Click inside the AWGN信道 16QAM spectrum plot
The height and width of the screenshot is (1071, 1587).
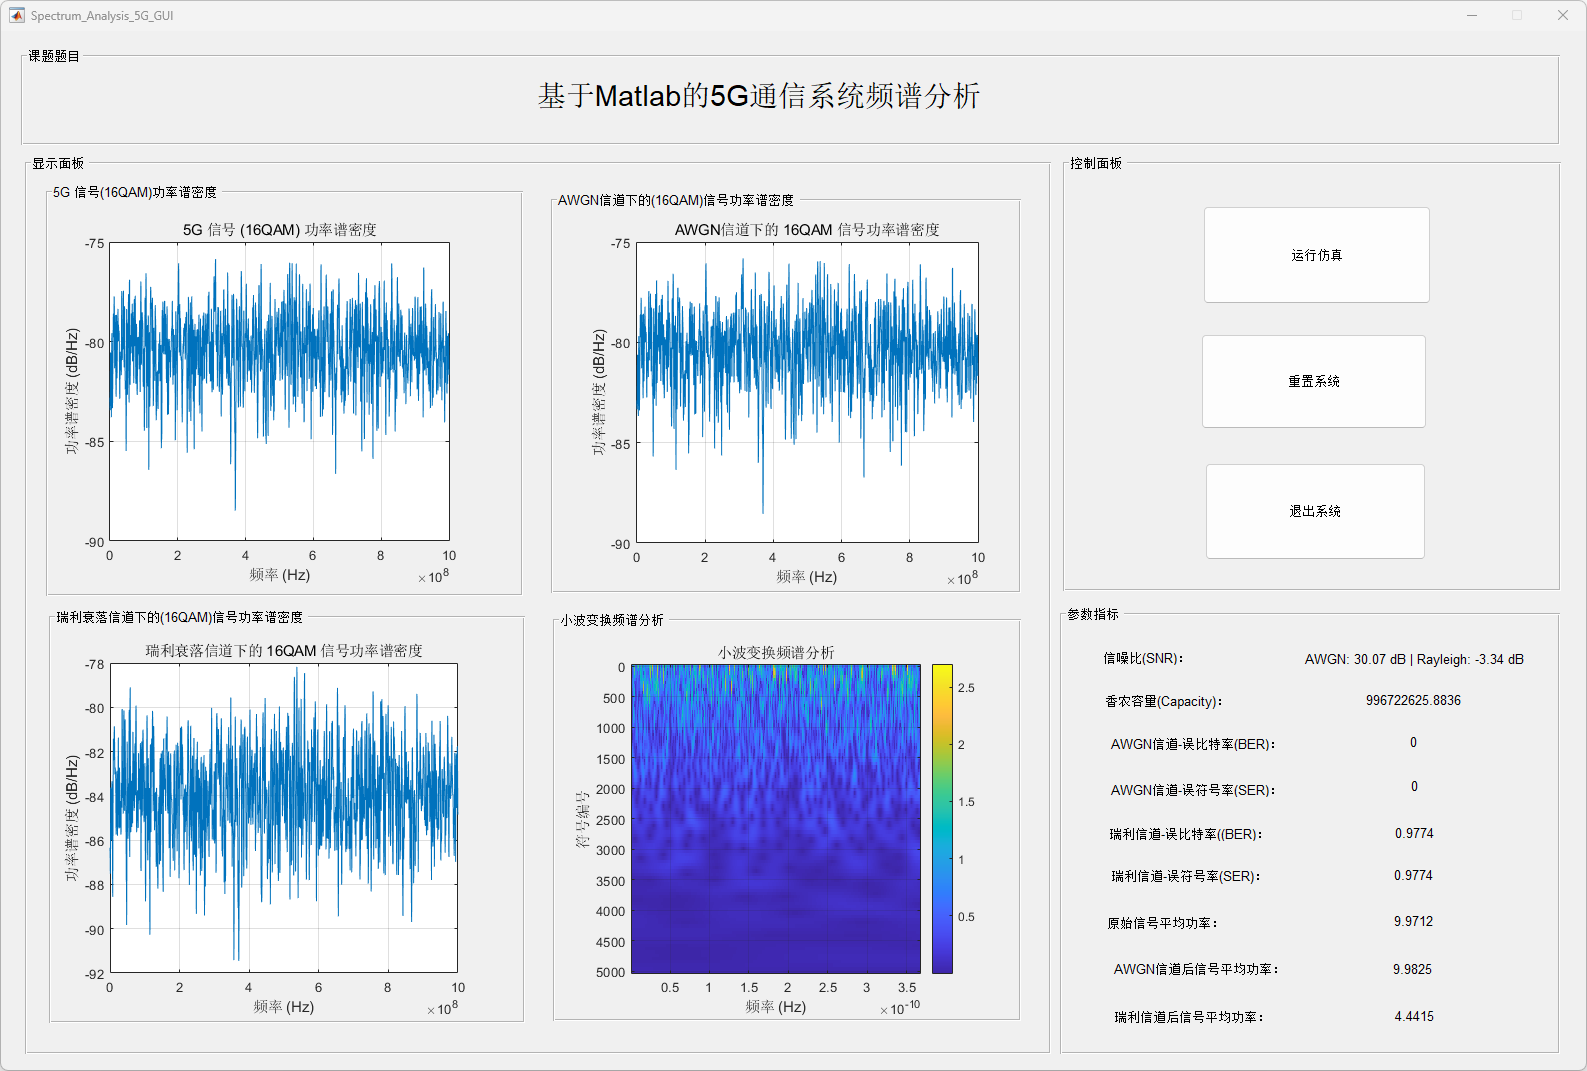pyautogui.click(x=807, y=392)
